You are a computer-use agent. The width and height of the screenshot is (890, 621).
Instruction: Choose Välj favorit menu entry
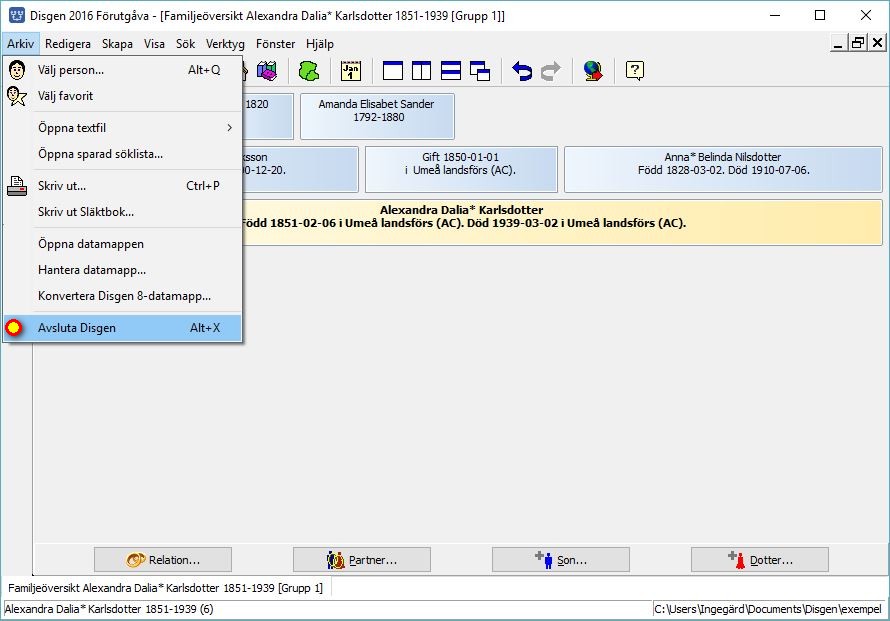tap(123, 96)
